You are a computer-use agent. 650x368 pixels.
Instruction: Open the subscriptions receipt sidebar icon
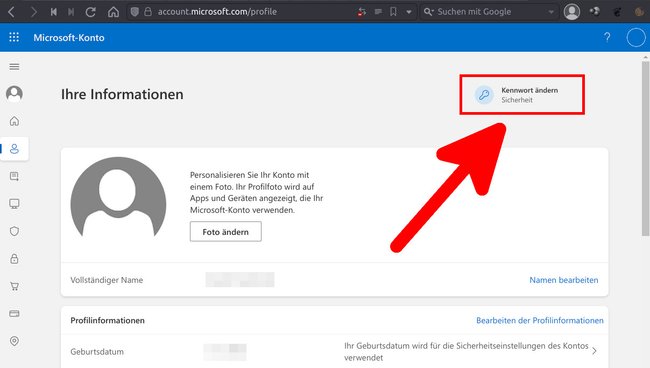[15, 177]
